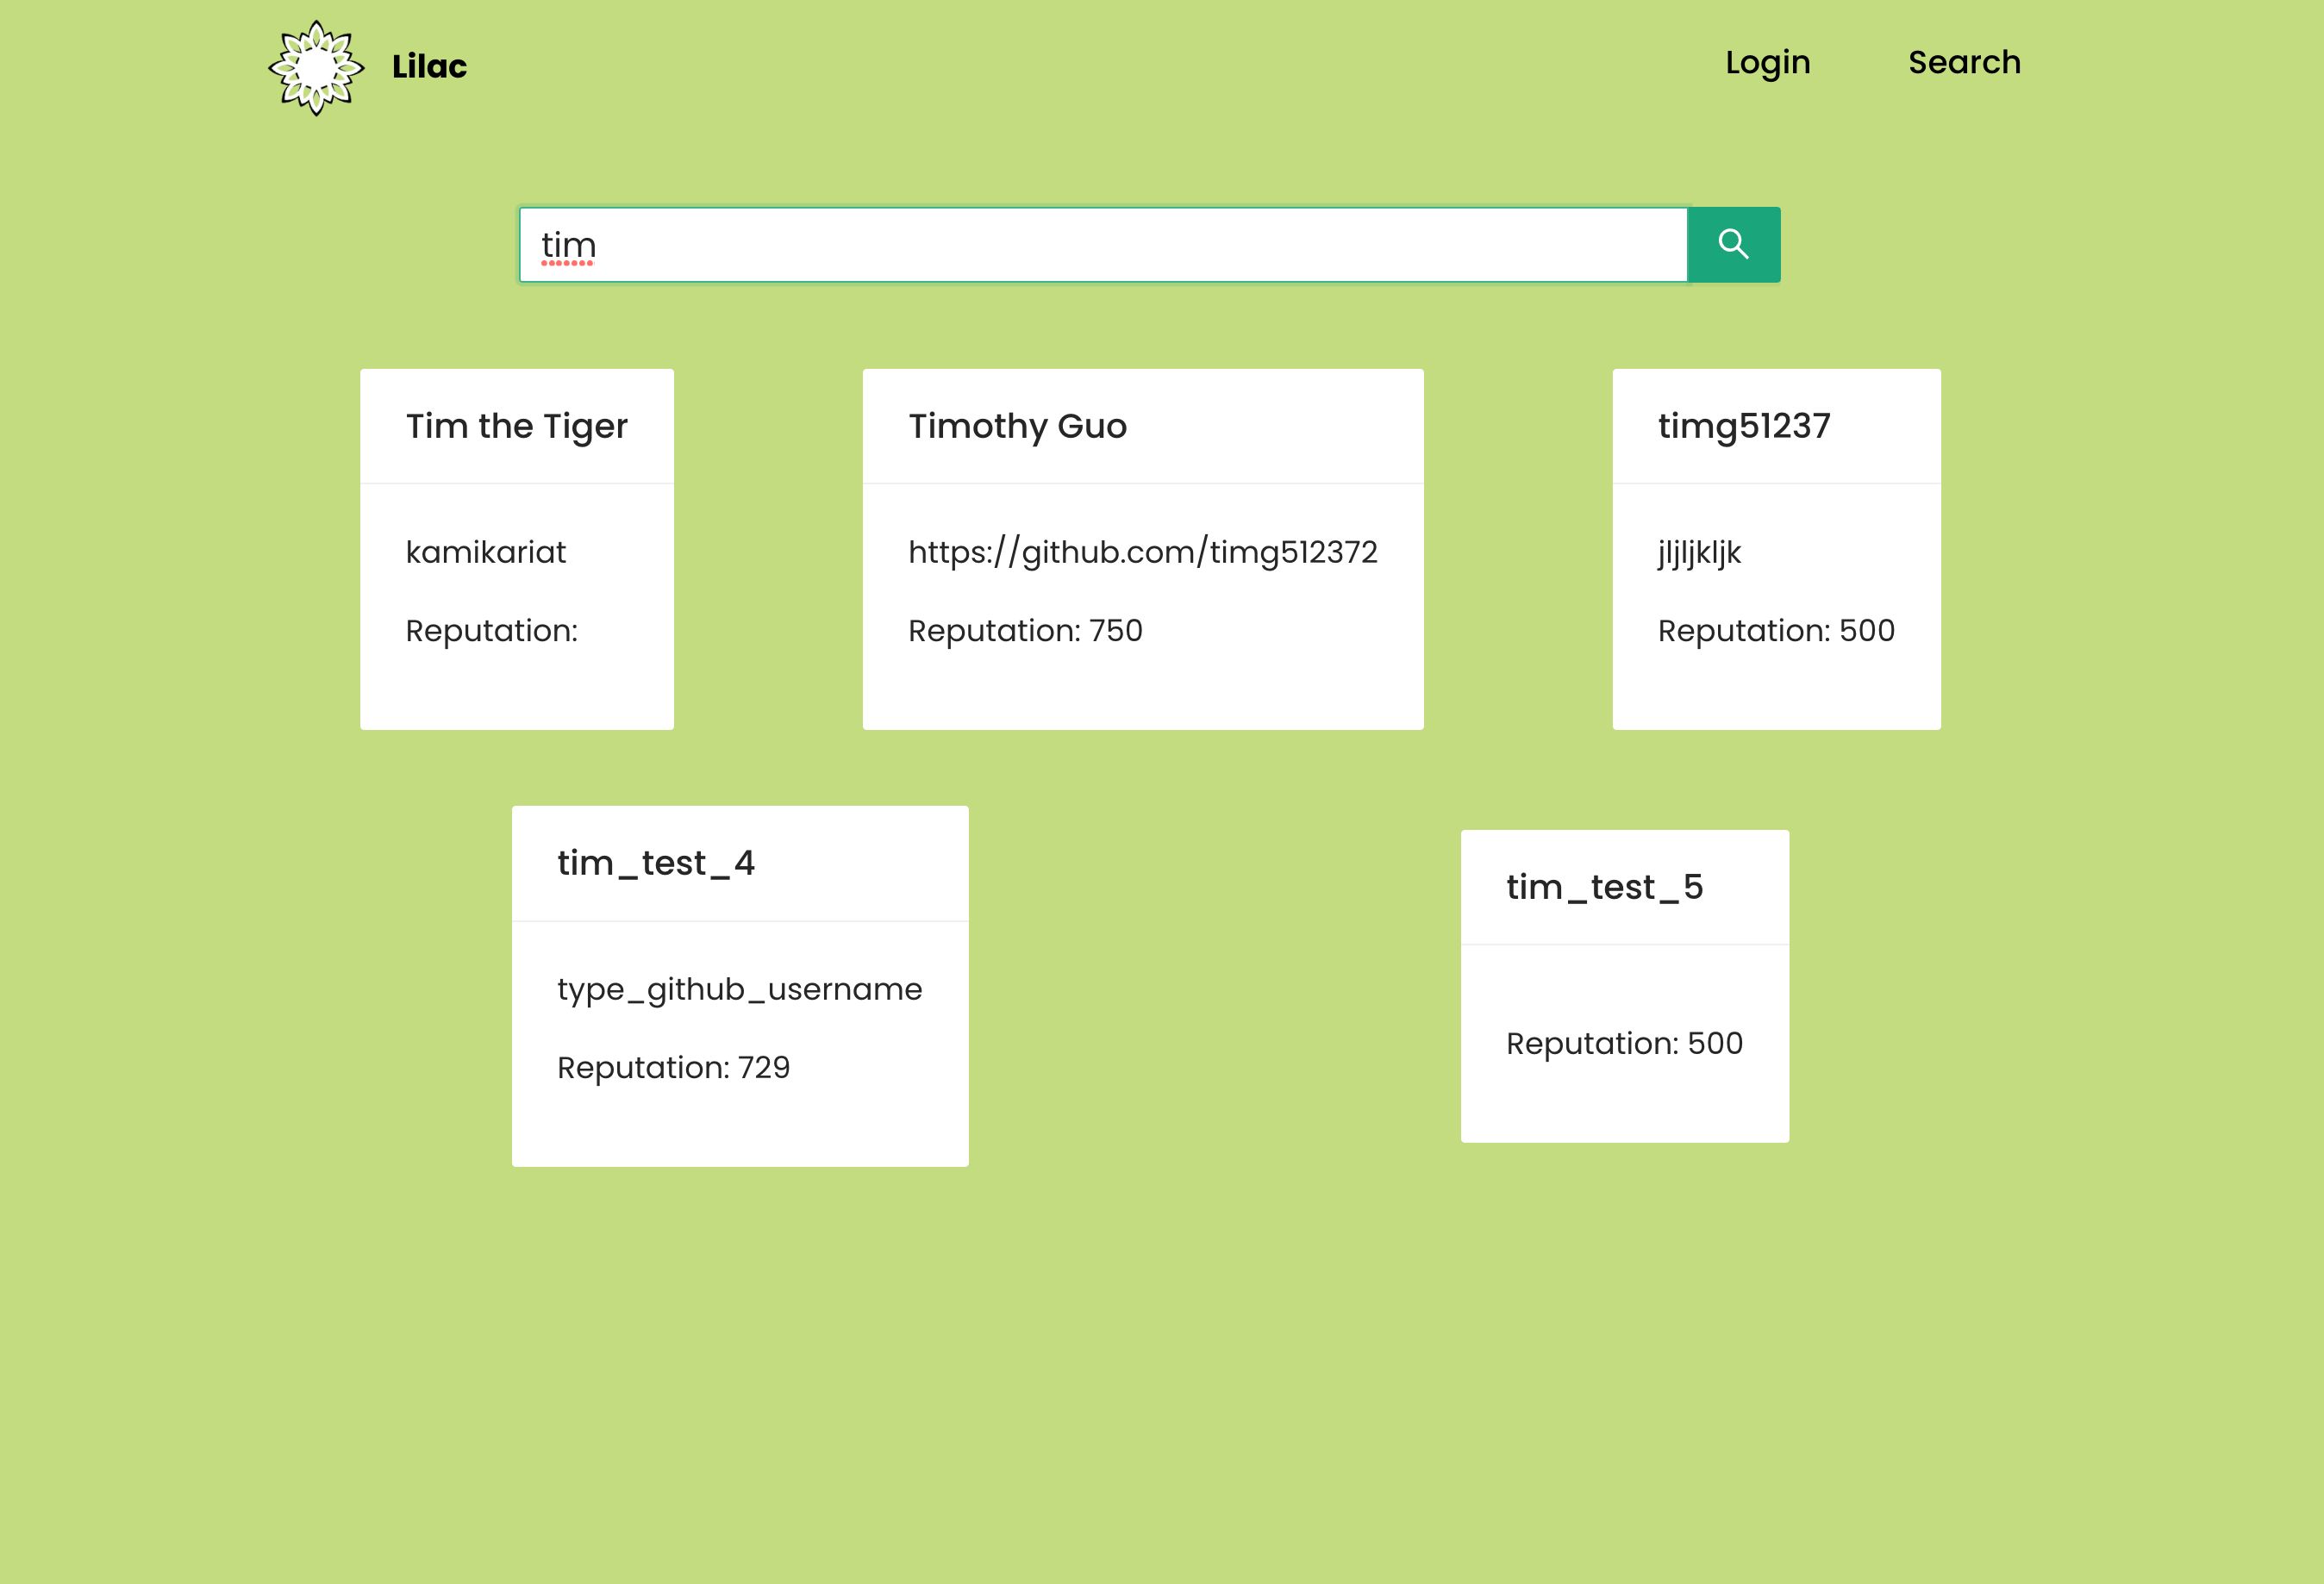Click the Search button in navbar
2324x1584 pixels.
pos(1965,62)
